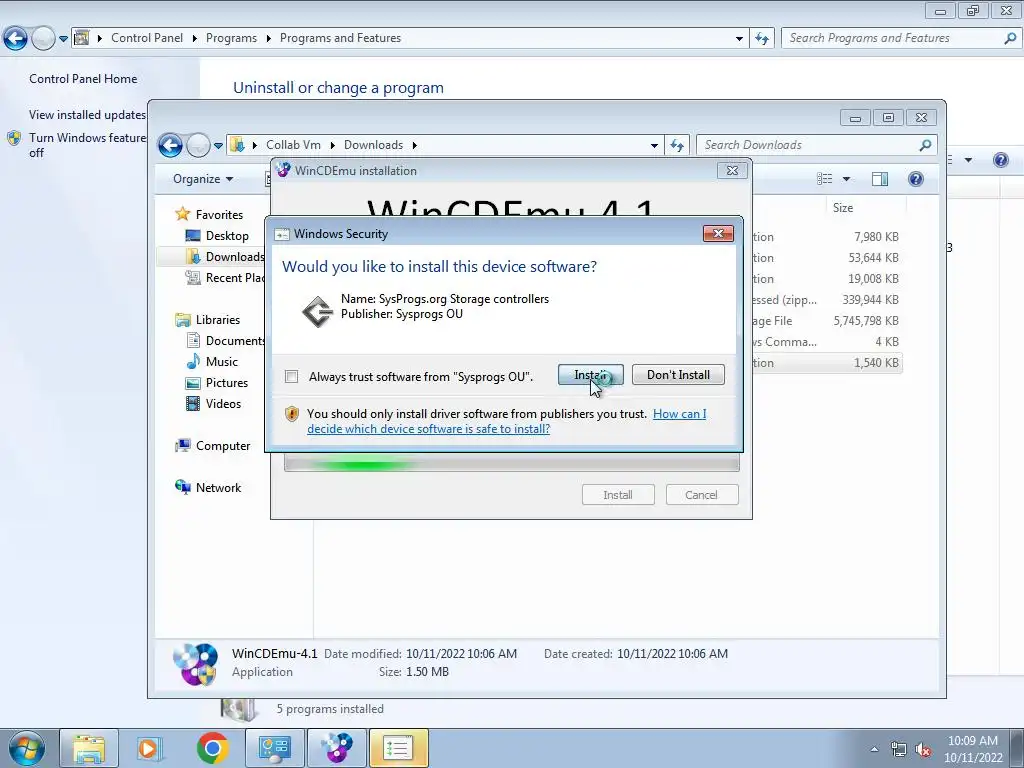Open Pictures library in navigation pane
The height and width of the screenshot is (768, 1024).
227,383
